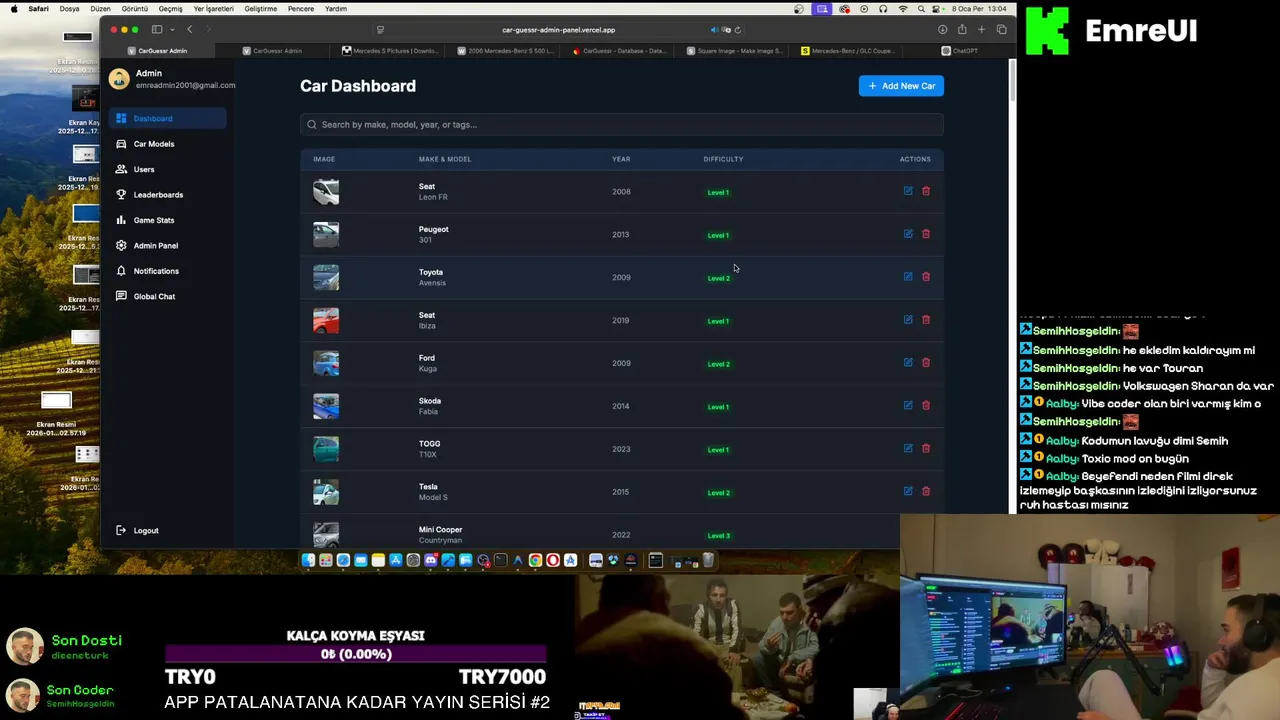Click Apple menu logo
The image size is (1280, 720).
pos(14,9)
